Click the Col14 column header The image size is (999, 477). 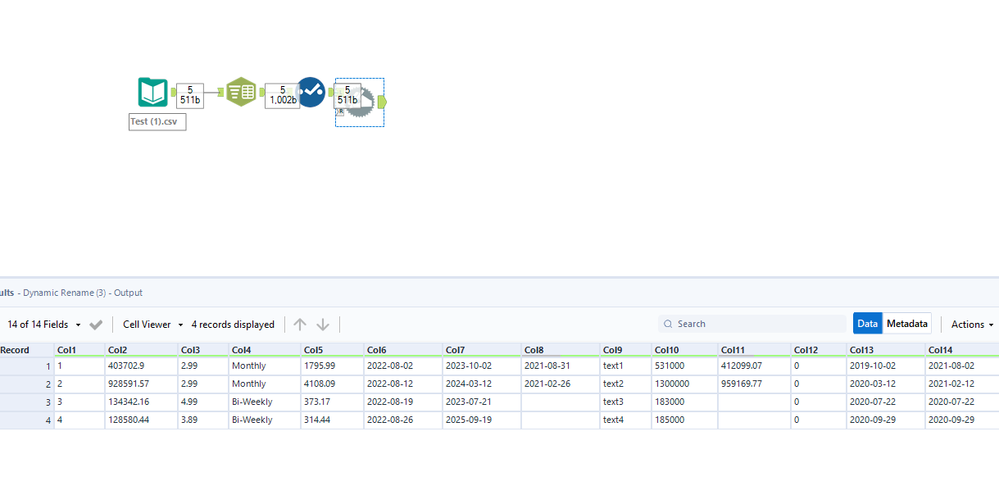(962, 350)
